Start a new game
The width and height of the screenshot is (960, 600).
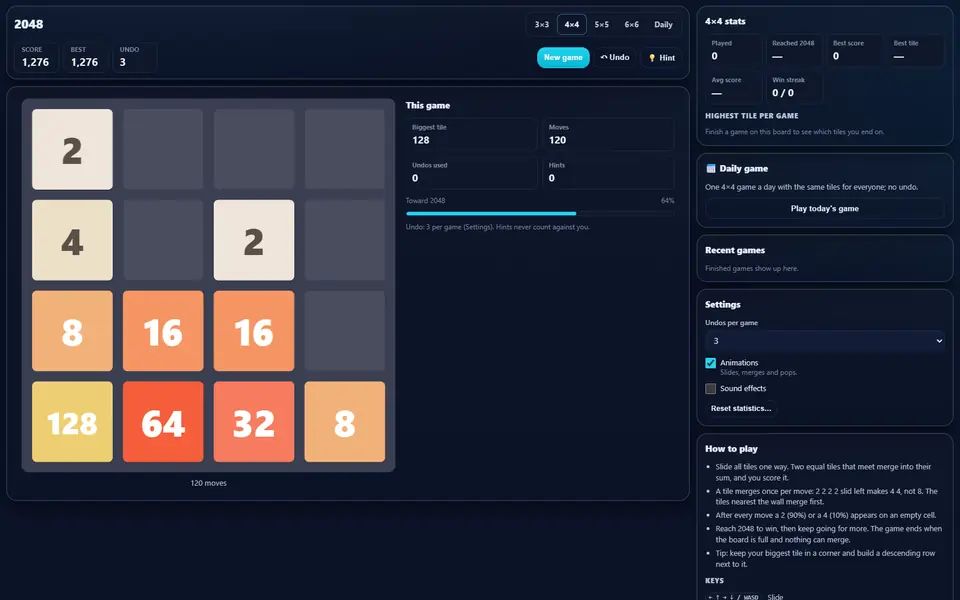coord(563,58)
